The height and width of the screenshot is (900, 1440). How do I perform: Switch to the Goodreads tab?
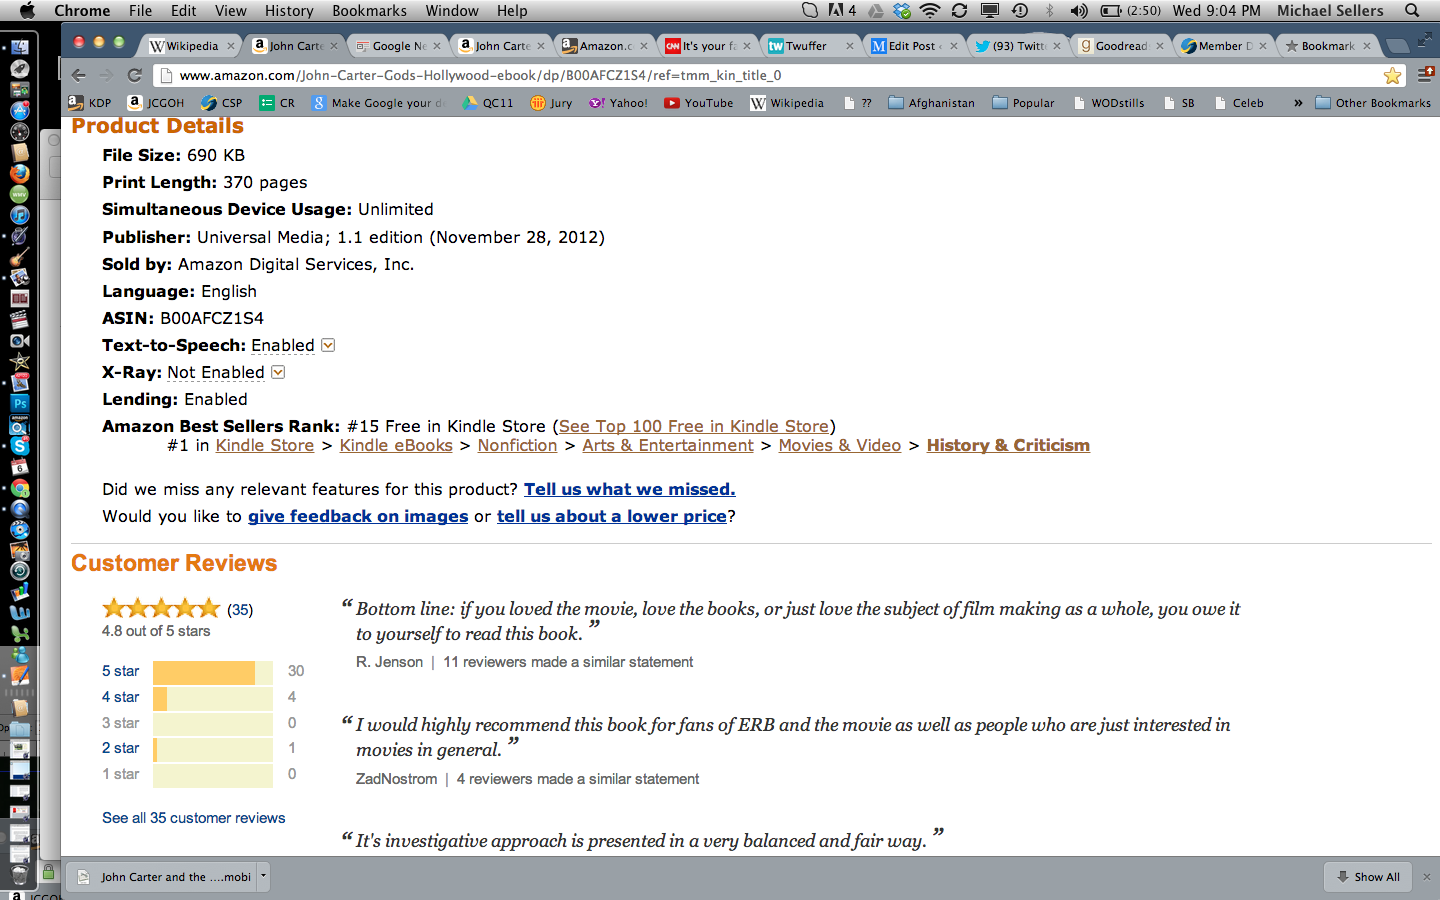click(1118, 46)
